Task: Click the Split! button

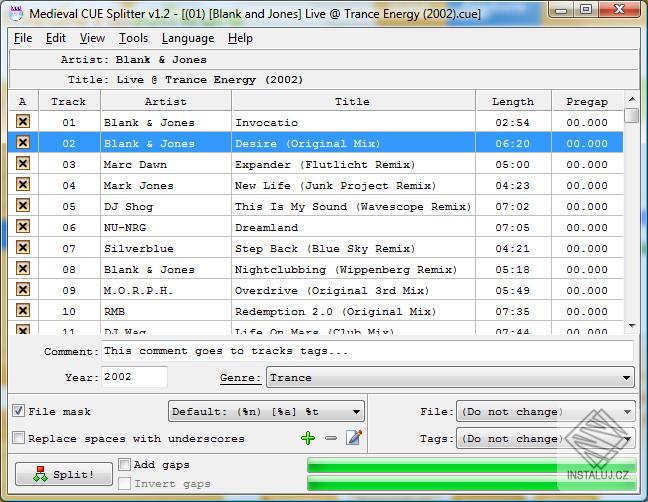Action: point(64,474)
